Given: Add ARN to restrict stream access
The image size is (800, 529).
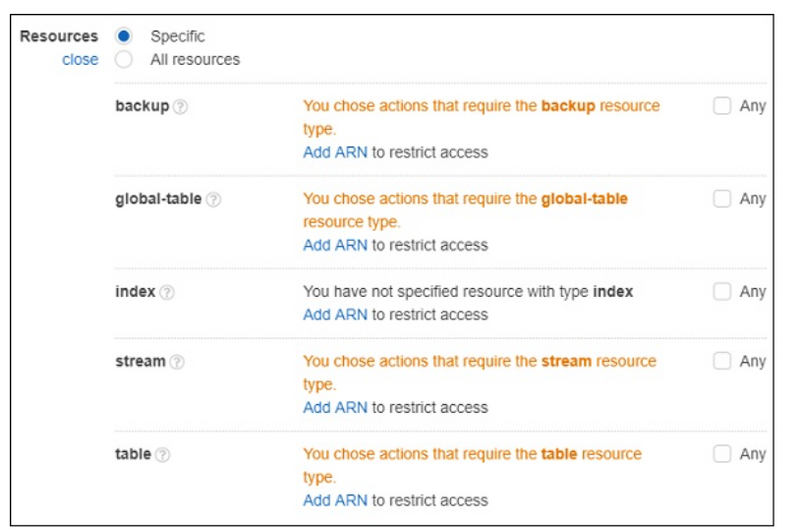Looking at the screenshot, I should pyautogui.click(x=335, y=407).
